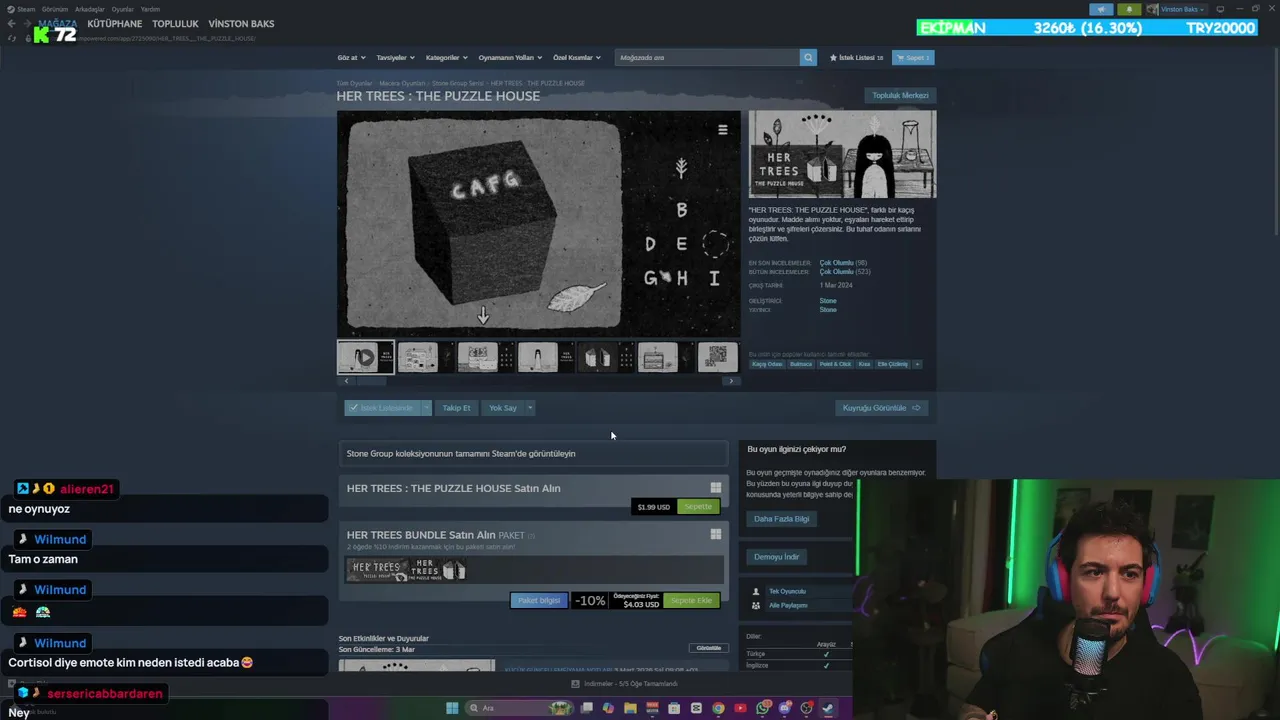Click the Point & Click tag
Image resolution: width=1280 pixels, height=720 pixels.
835,364
